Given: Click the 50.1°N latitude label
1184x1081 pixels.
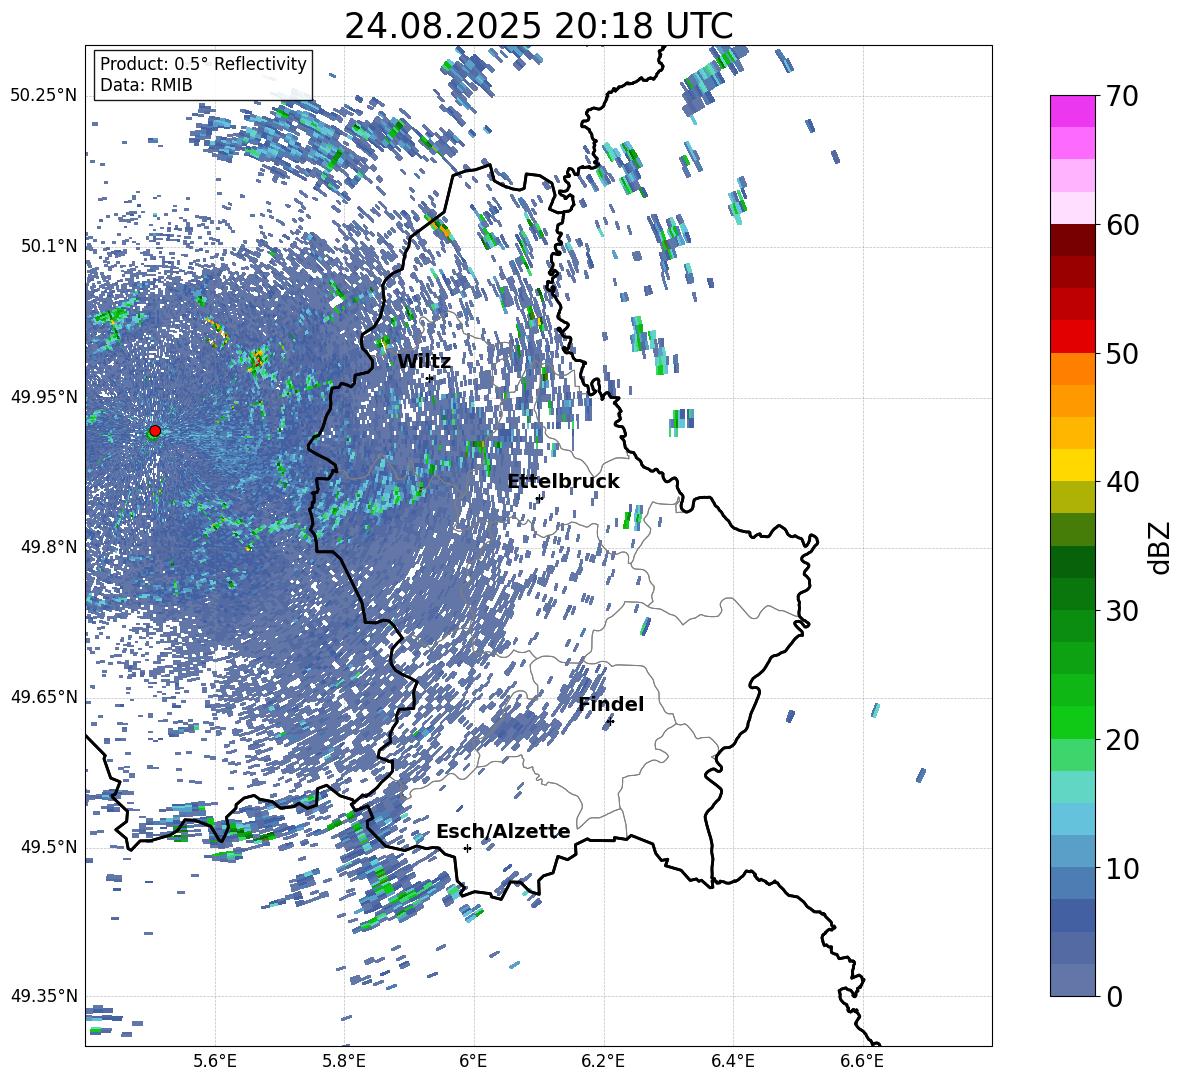Looking at the screenshot, I should [48, 246].
